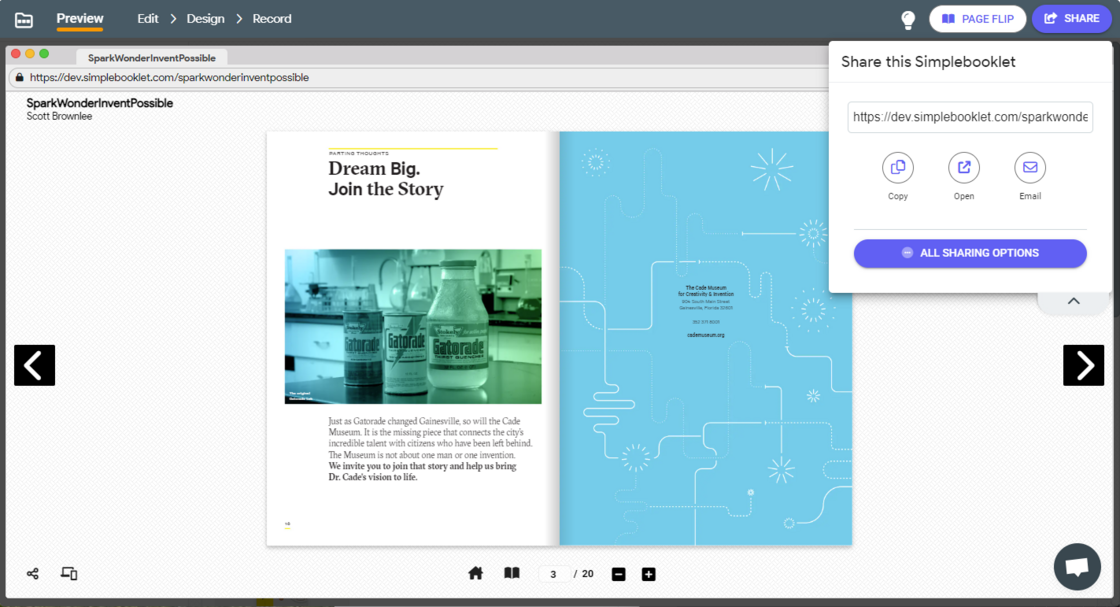
Task: Click the home icon in the bottom toolbar
Action: point(475,573)
